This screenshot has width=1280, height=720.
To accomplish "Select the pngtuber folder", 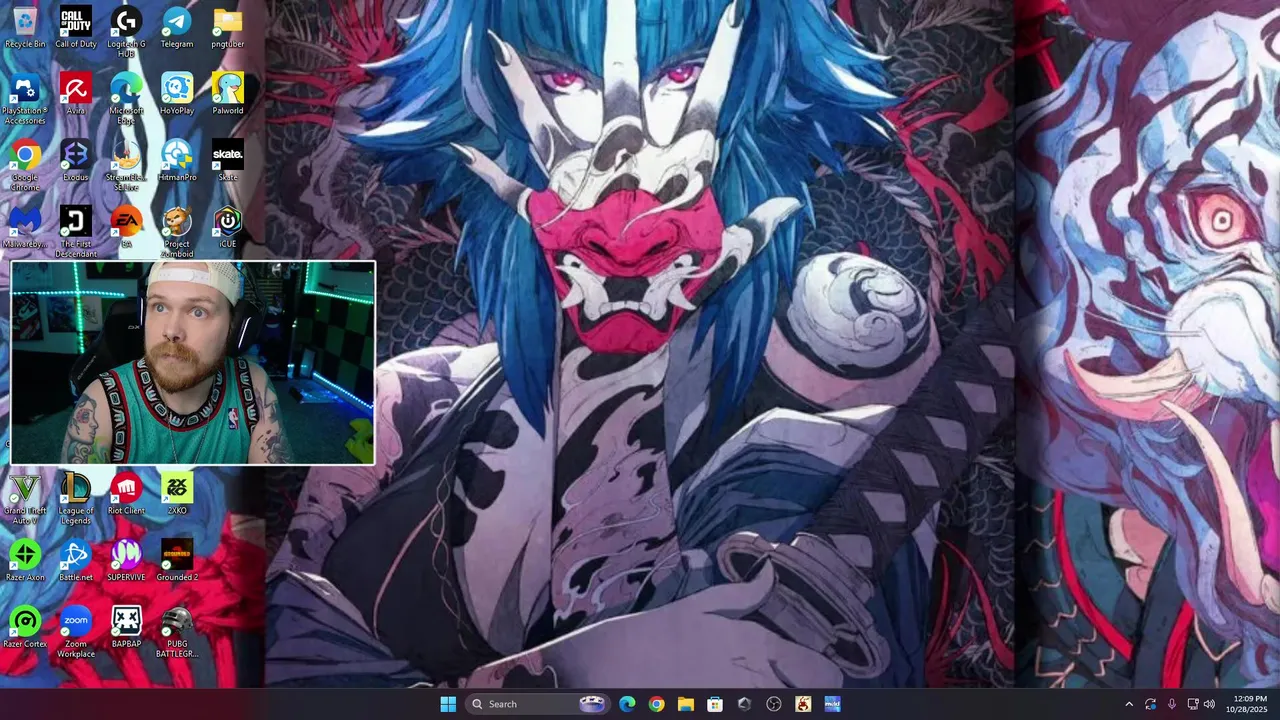I will tap(228, 27).
